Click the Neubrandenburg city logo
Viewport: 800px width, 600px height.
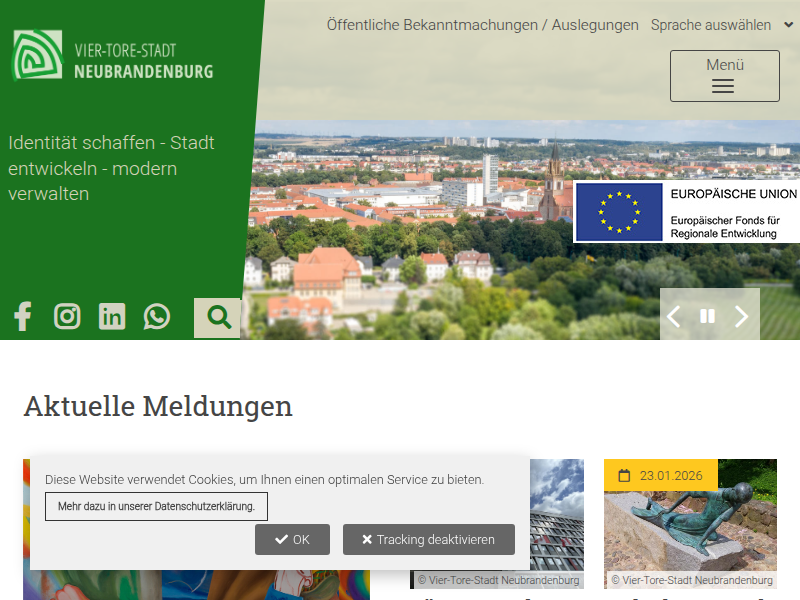coord(112,56)
